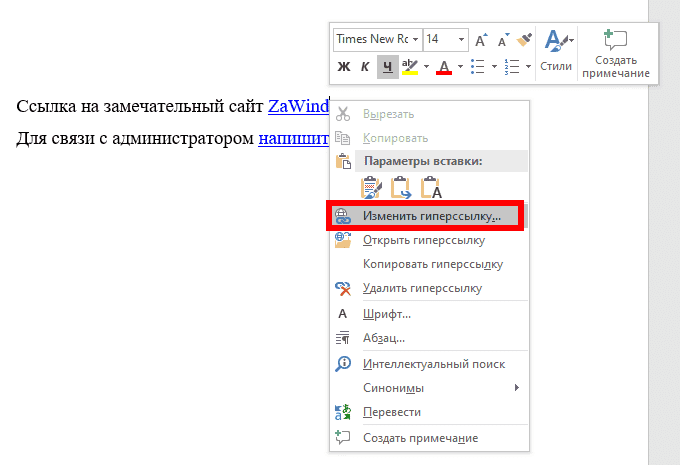Select the Format Painter brush icon
The width and height of the screenshot is (680, 465).
524,39
